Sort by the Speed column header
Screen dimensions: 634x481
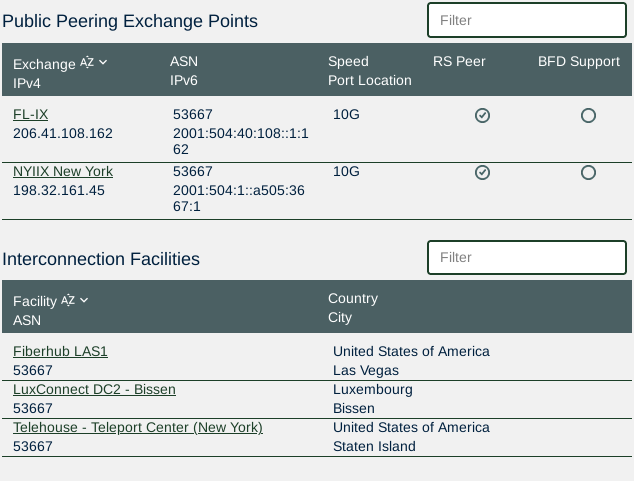pyautogui.click(x=348, y=62)
